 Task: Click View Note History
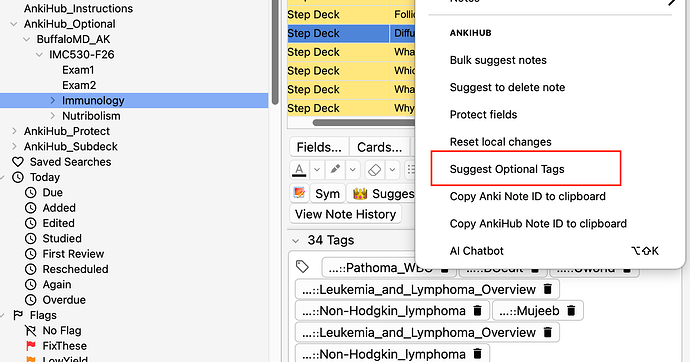point(345,214)
